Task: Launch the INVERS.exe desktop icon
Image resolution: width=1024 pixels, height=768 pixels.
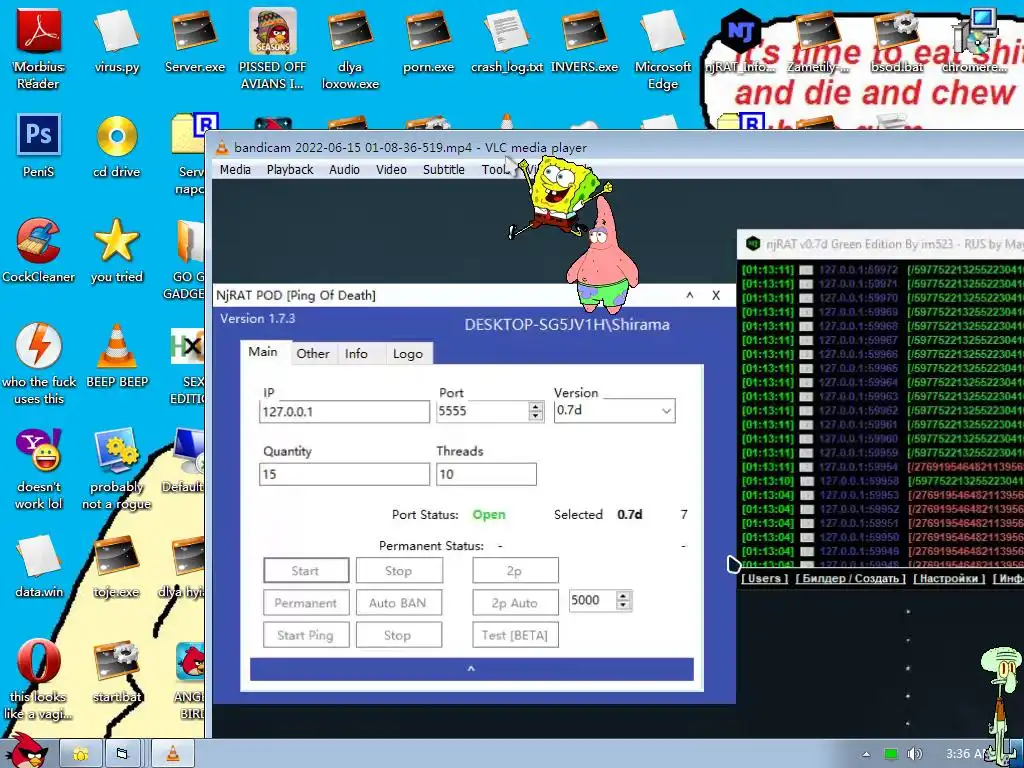Action: point(584,42)
